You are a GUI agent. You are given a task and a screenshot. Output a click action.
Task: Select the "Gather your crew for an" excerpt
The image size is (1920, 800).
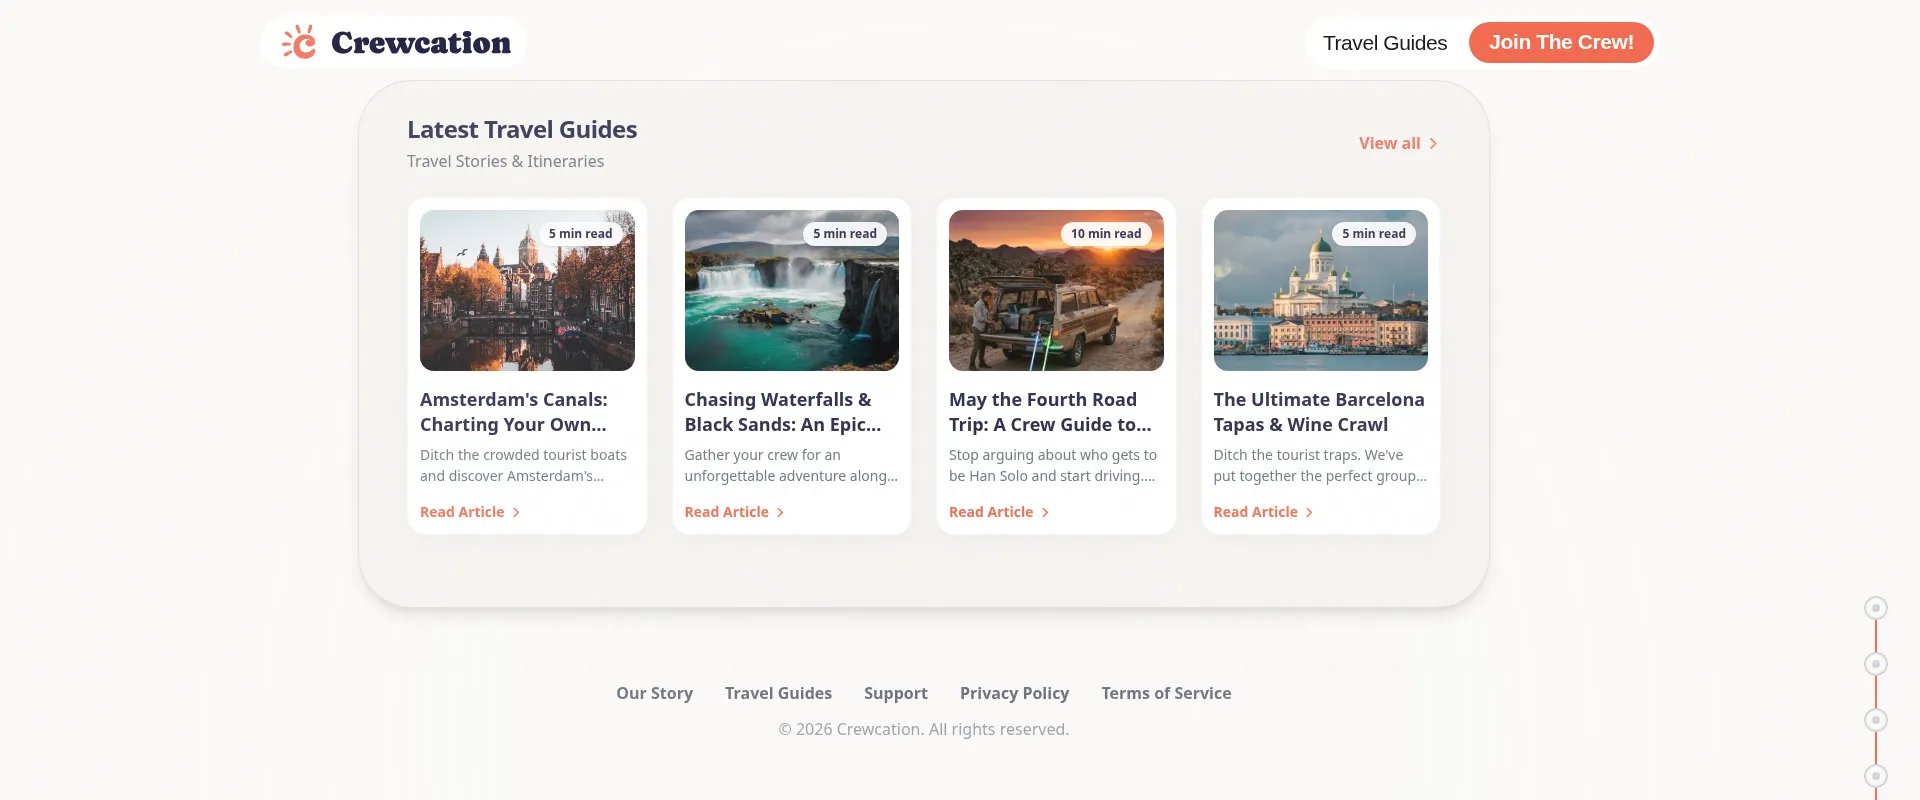[x=791, y=465]
